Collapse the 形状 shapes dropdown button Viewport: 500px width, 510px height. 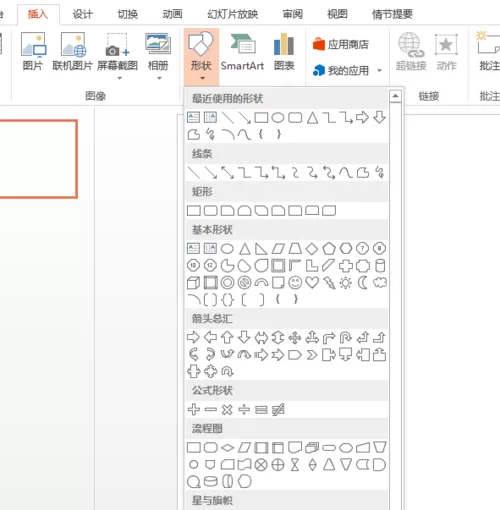pos(201,56)
